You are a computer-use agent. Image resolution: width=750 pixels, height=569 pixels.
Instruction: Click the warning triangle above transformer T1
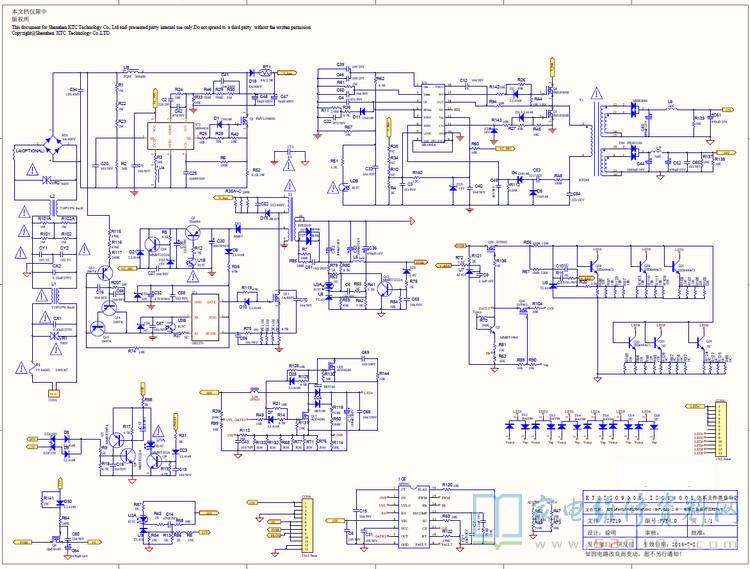[596, 93]
